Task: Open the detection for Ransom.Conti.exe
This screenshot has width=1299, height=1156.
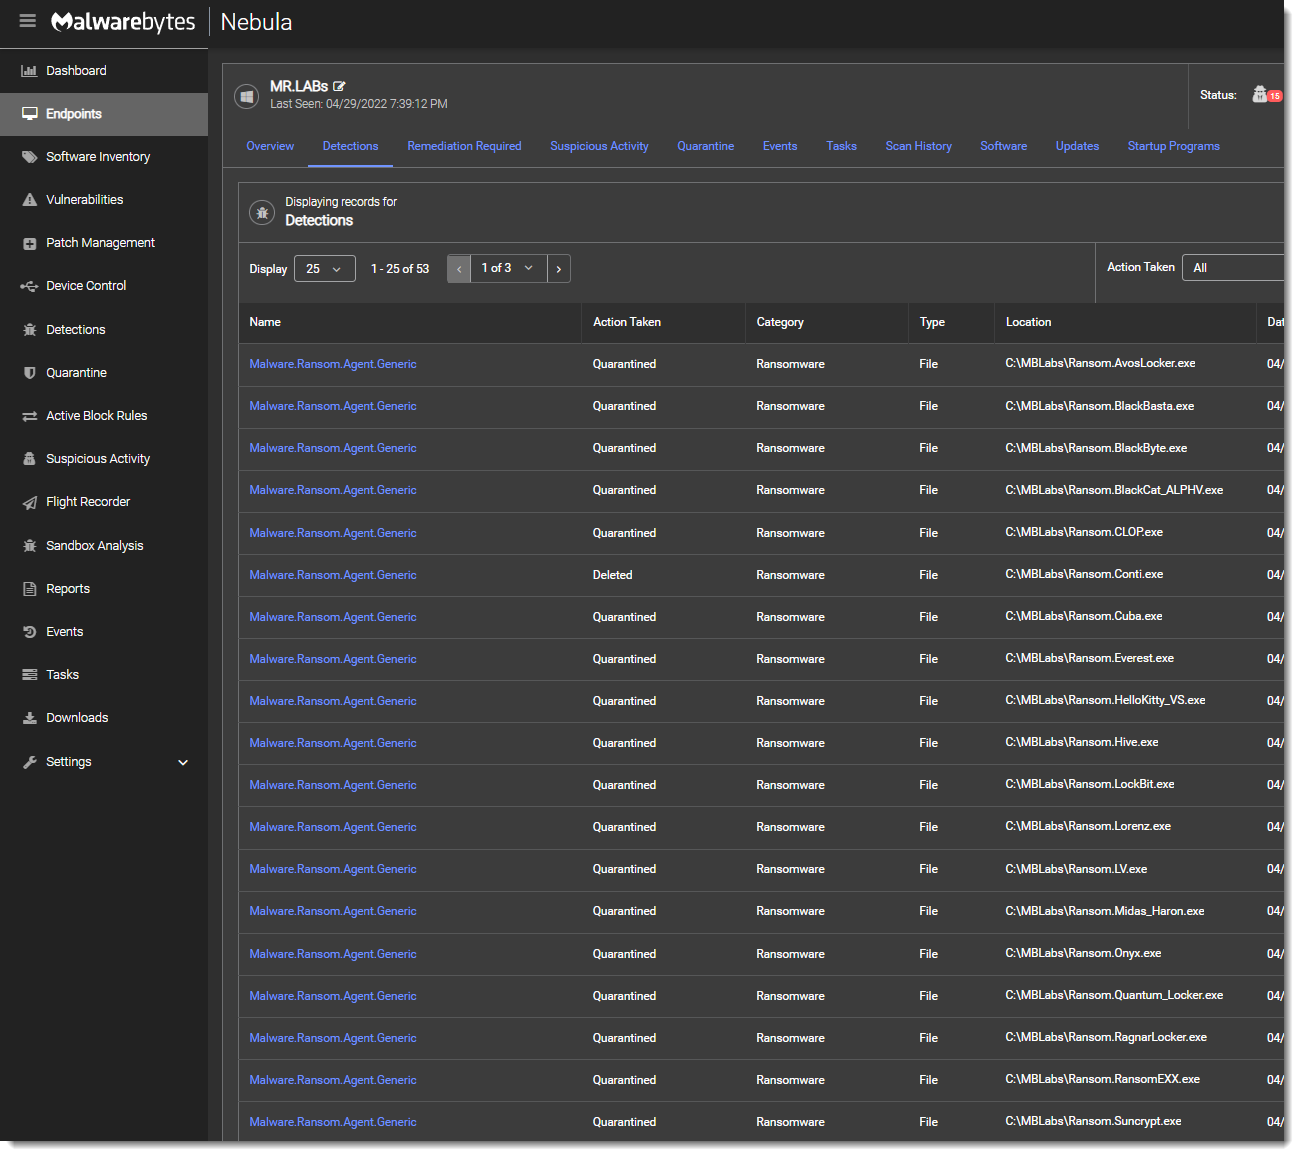Action: click(x=333, y=575)
